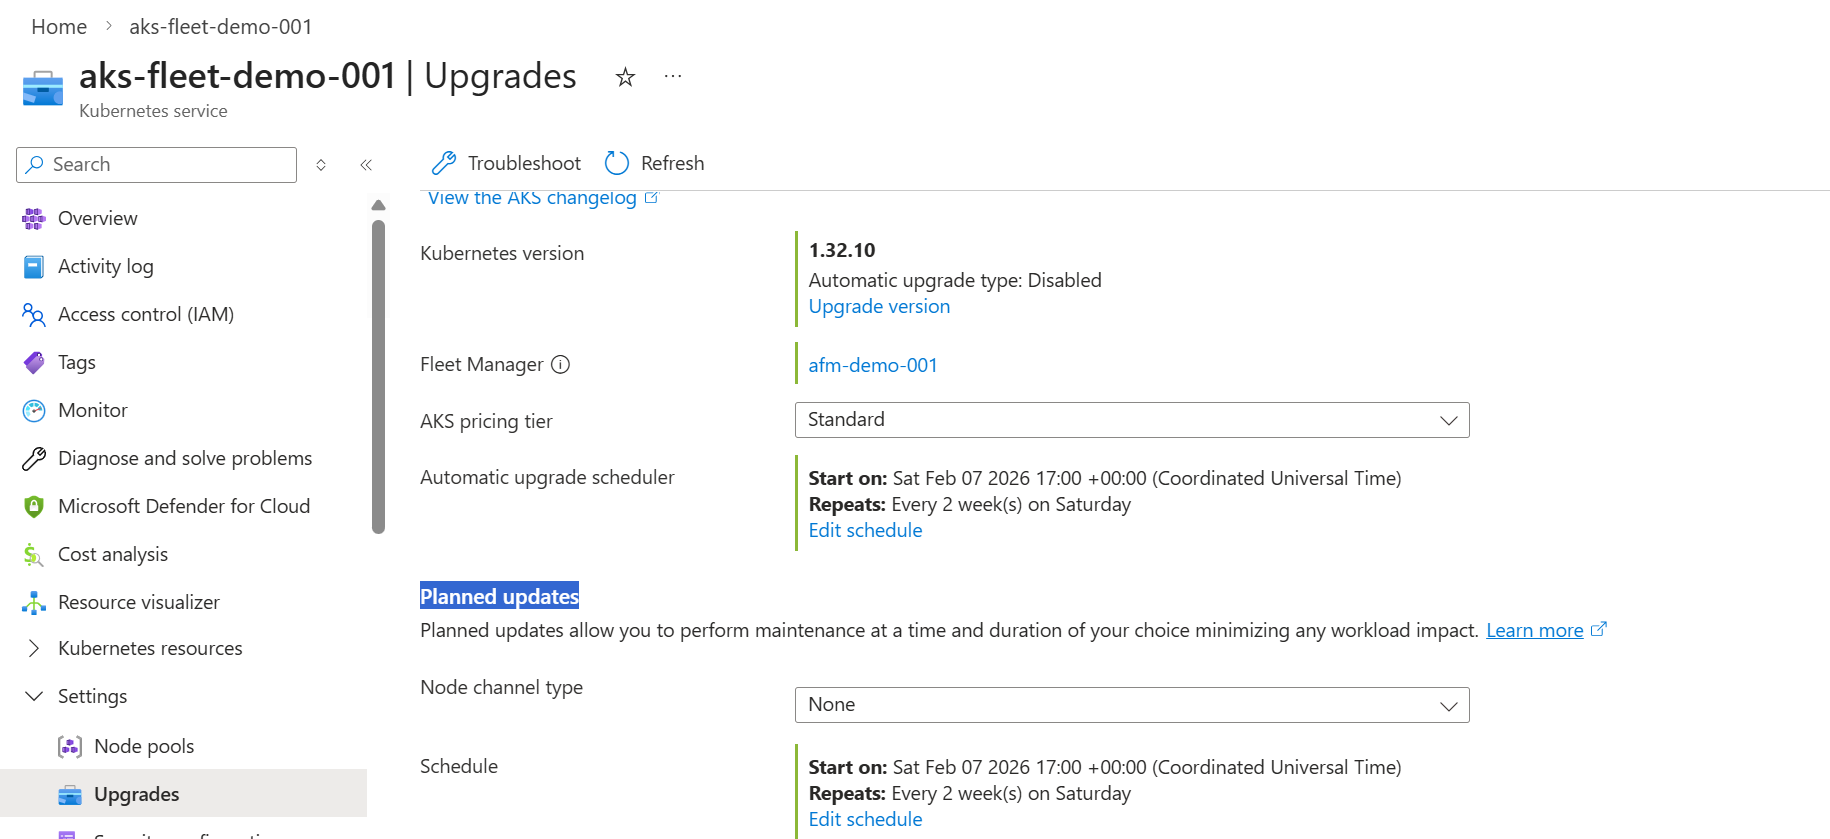Click the Cost analysis dollar icon
Viewport: 1830px width, 839px height.
coord(34,554)
